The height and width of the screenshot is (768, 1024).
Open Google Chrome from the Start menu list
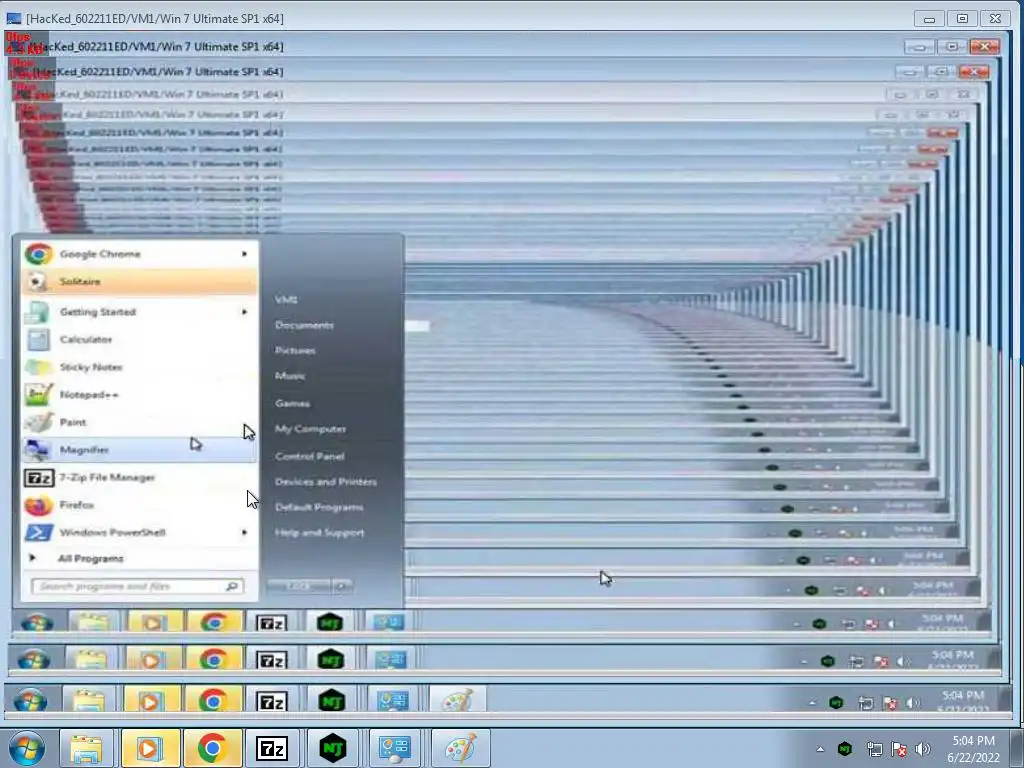pos(139,254)
